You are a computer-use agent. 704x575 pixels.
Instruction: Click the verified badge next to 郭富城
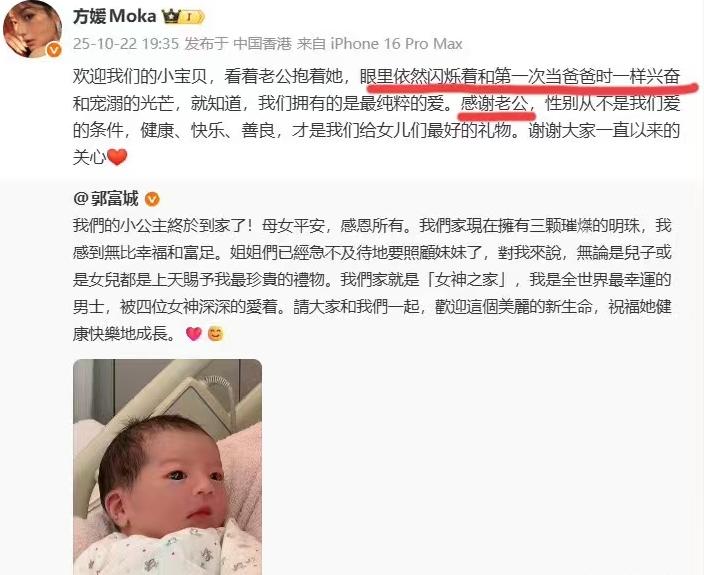pyautogui.click(x=152, y=199)
